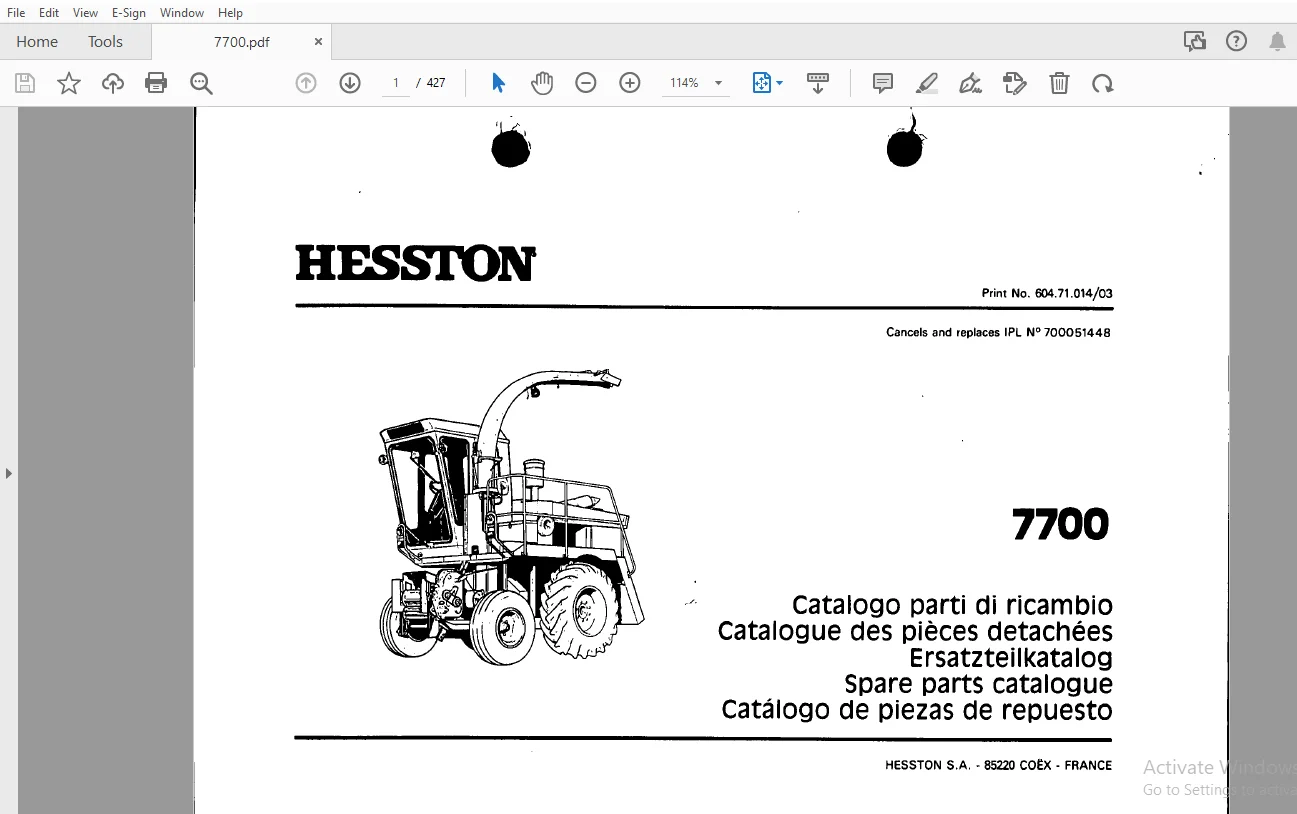Open the Help question mark icon
This screenshot has width=1297, height=814.
click(1237, 41)
